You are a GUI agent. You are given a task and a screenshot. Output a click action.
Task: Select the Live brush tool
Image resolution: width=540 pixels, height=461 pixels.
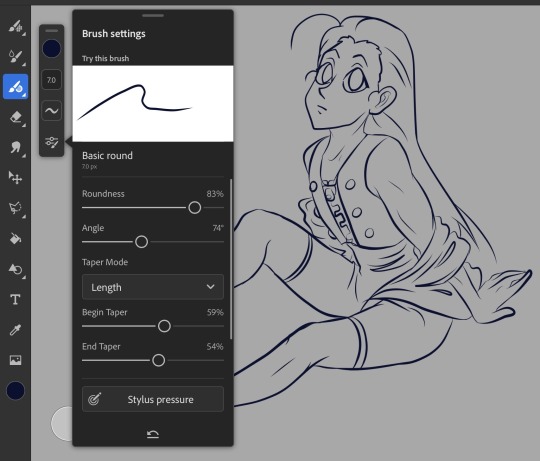tap(15, 56)
